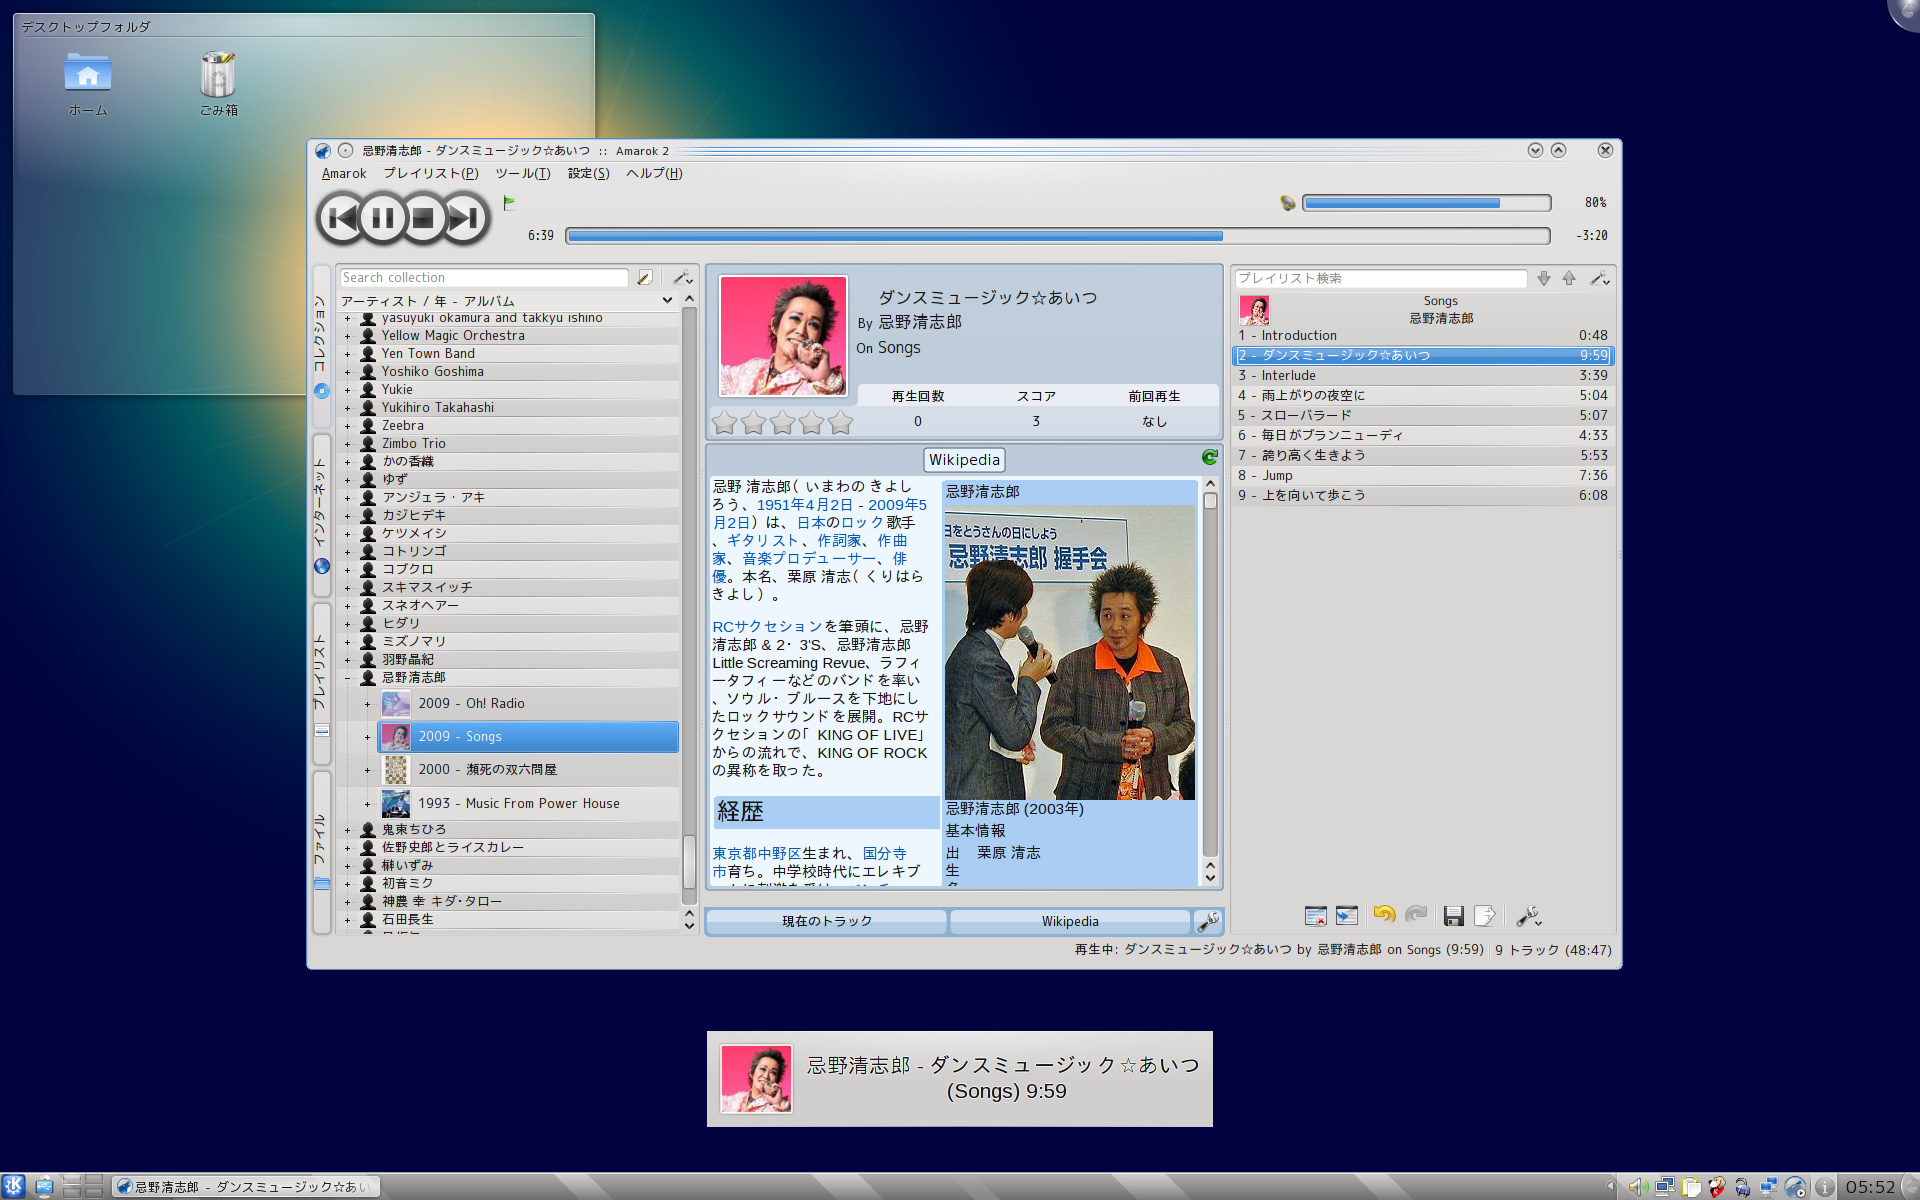
Task: Play the Introduction track in playlist
Action: (1423, 336)
